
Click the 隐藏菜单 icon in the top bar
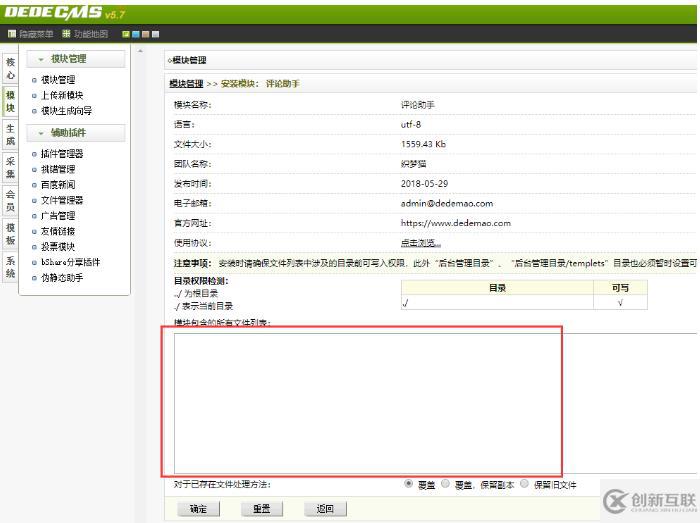click(x=12, y=34)
